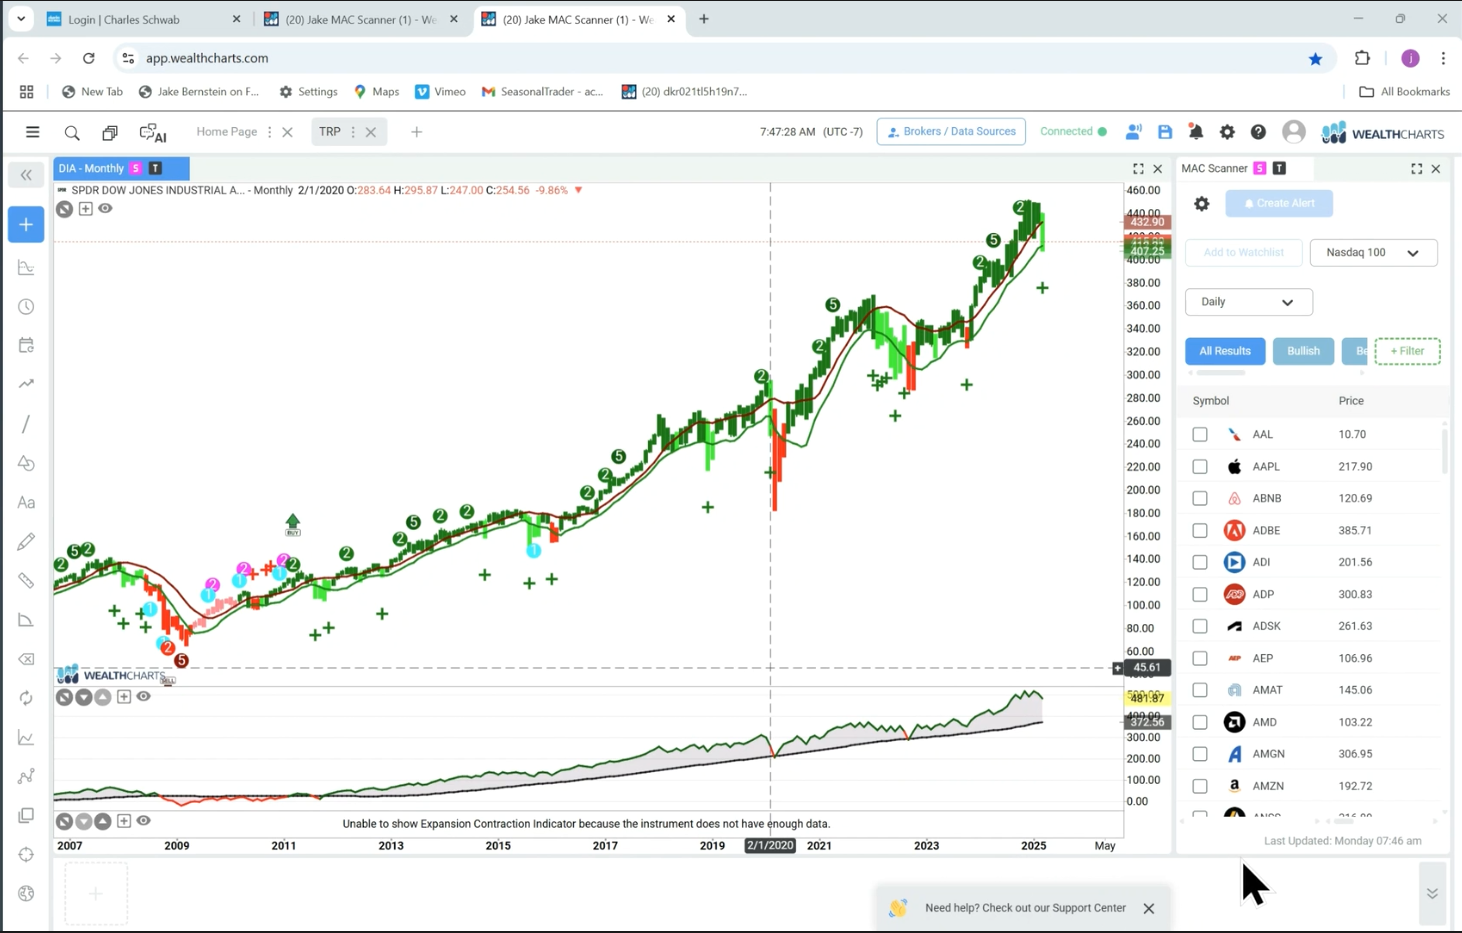Expand the bottom panel double chevron
This screenshot has width=1462, height=933.
pyautogui.click(x=1432, y=893)
